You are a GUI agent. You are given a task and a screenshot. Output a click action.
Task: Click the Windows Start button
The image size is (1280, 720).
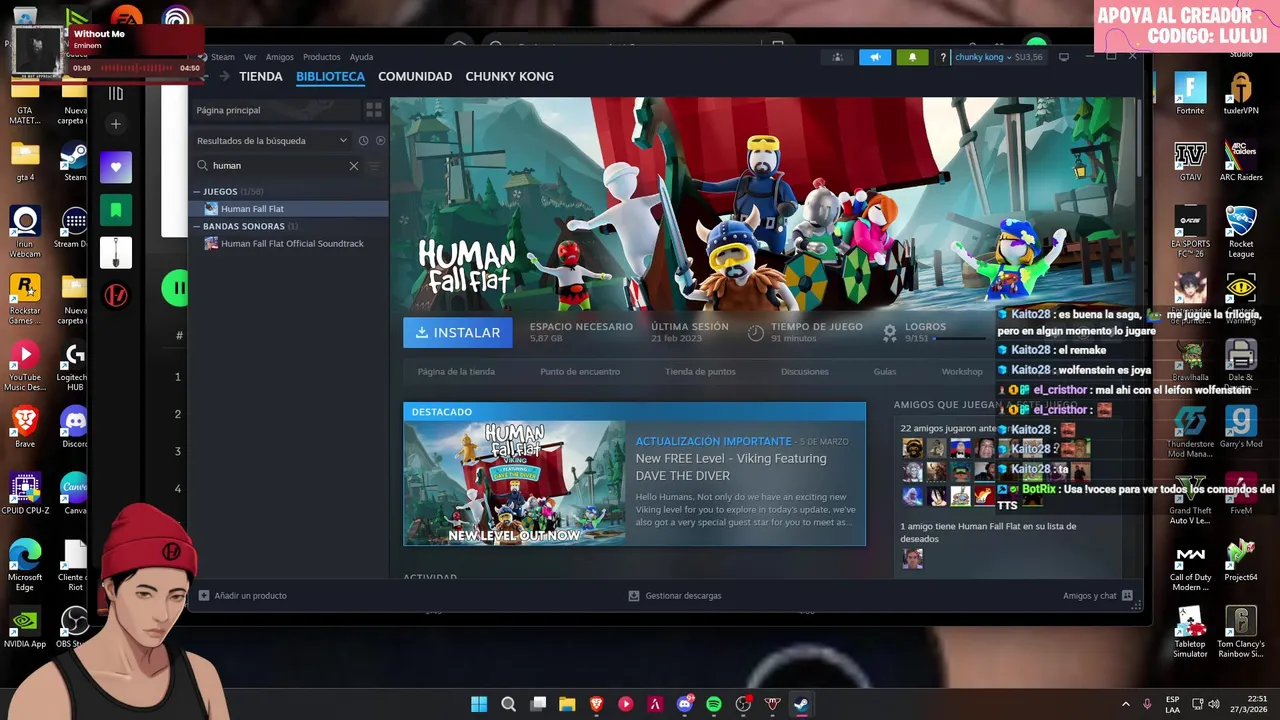pyautogui.click(x=479, y=704)
